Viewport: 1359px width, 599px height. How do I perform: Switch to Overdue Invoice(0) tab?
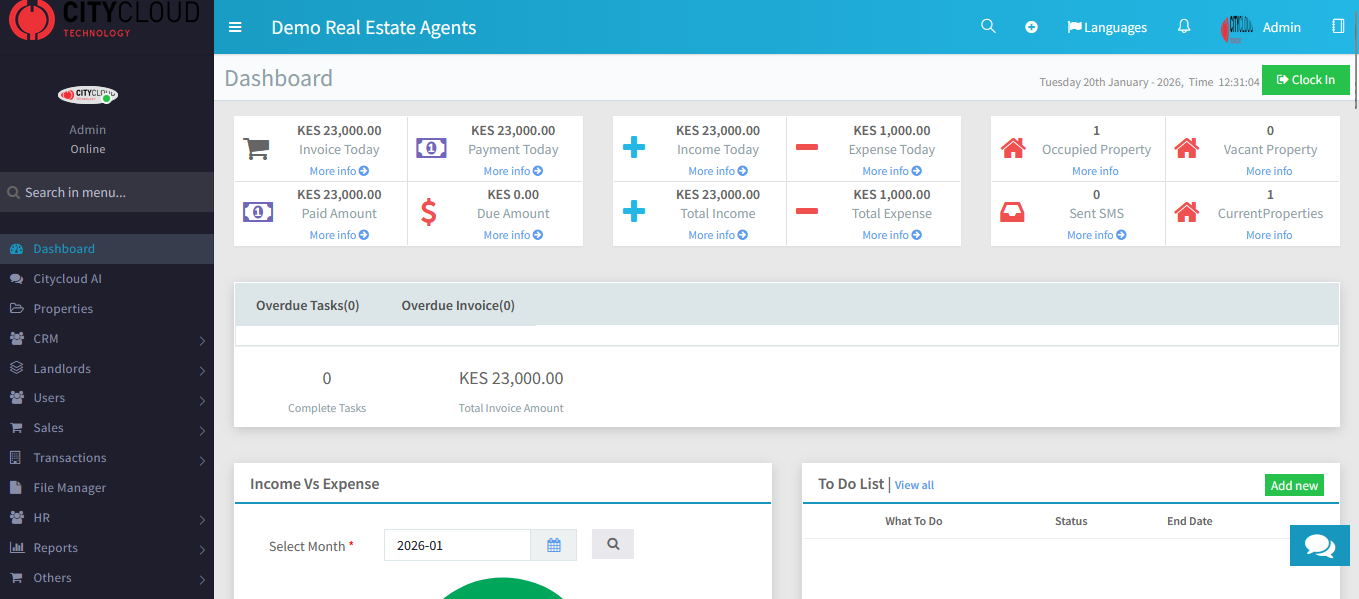tap(458, 305)
